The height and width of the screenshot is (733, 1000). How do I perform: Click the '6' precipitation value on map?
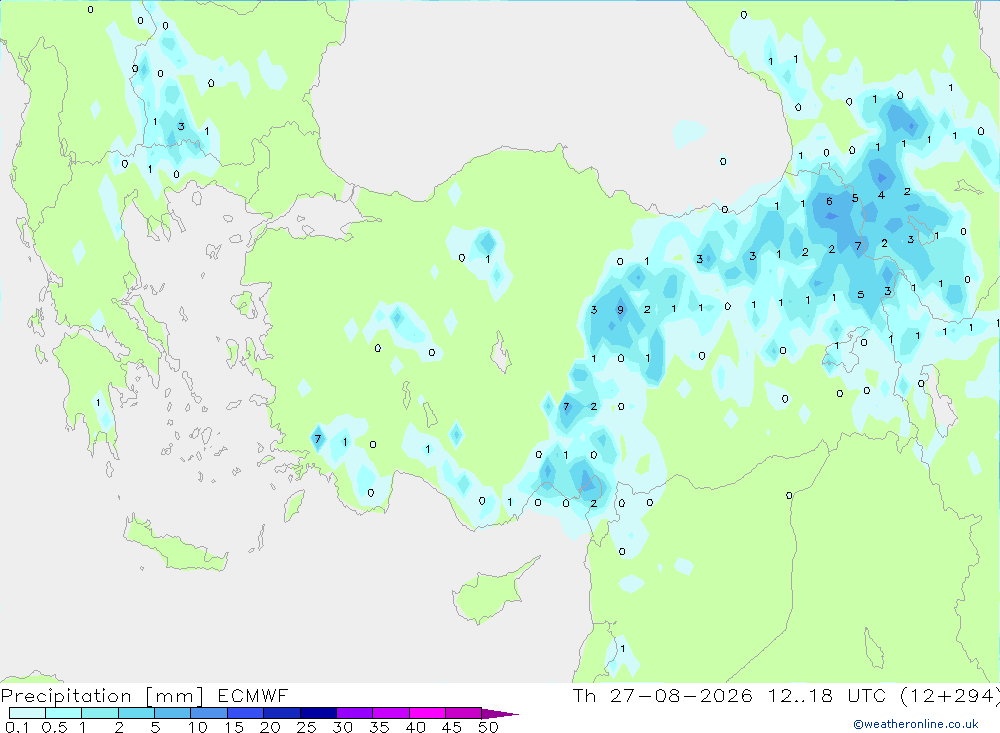(x=829, y=201)
